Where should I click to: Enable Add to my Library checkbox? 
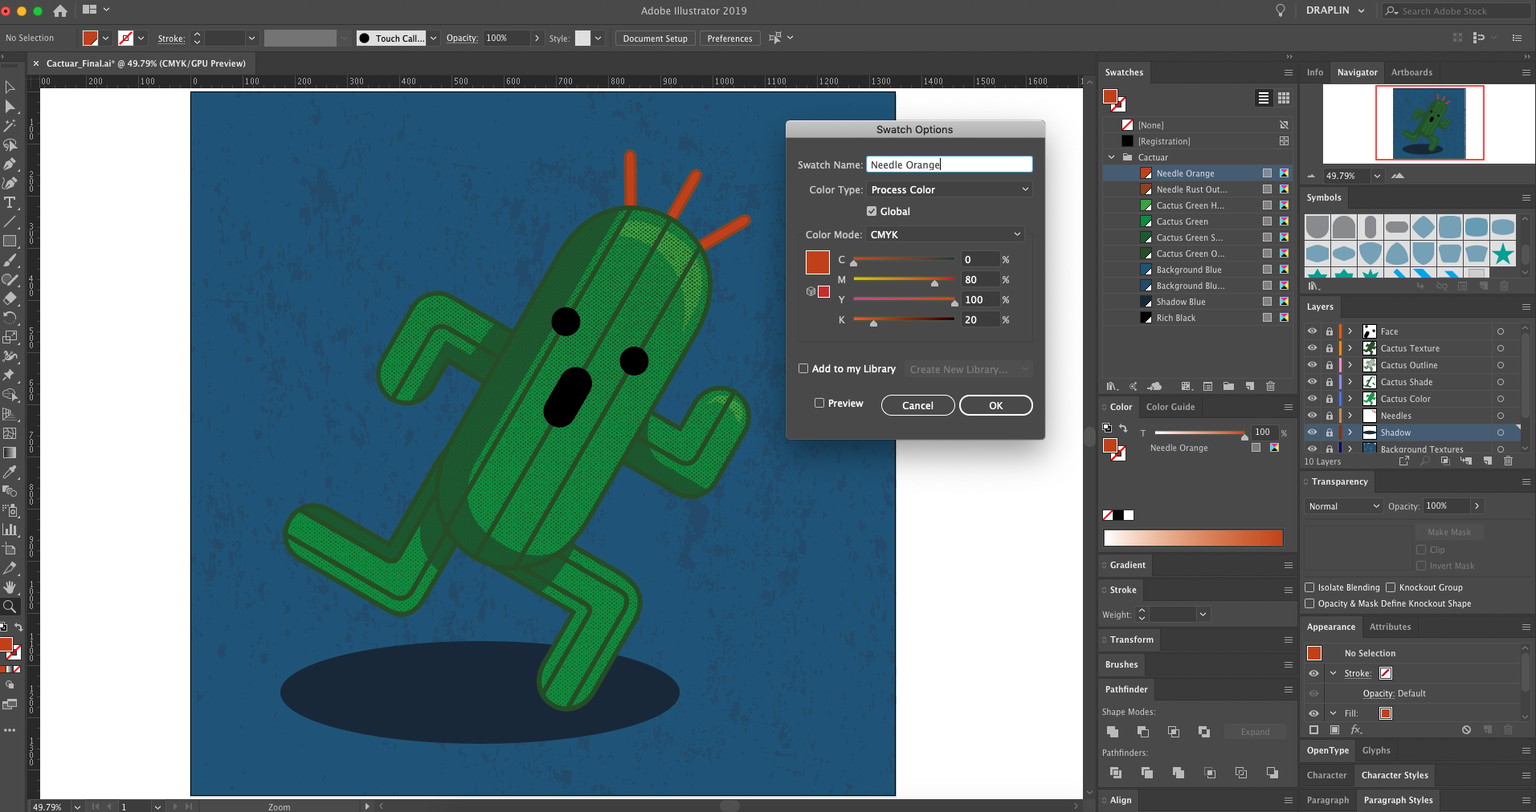[803, 368]
